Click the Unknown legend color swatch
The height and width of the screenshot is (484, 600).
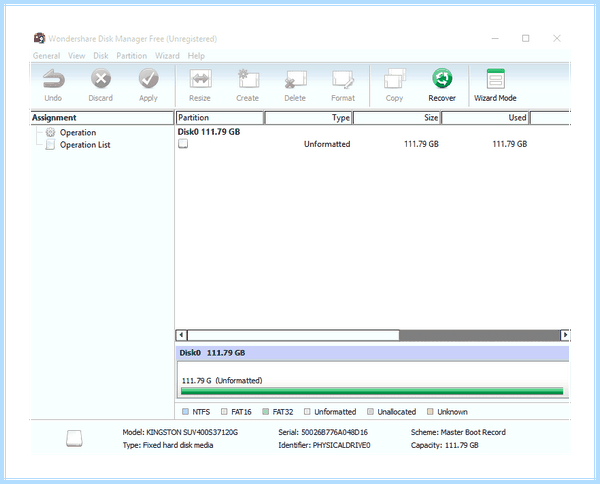430,412
